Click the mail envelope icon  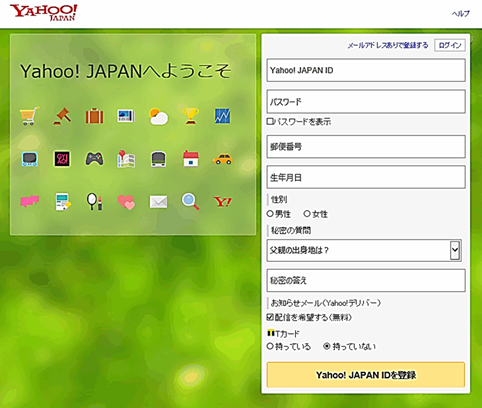click(x=158, y=202)
